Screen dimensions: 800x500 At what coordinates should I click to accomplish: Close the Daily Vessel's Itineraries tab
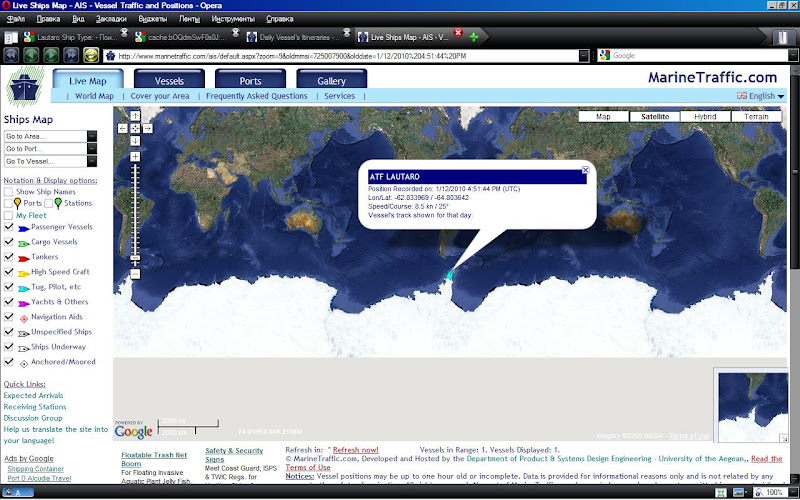click(x=347, y=33)
